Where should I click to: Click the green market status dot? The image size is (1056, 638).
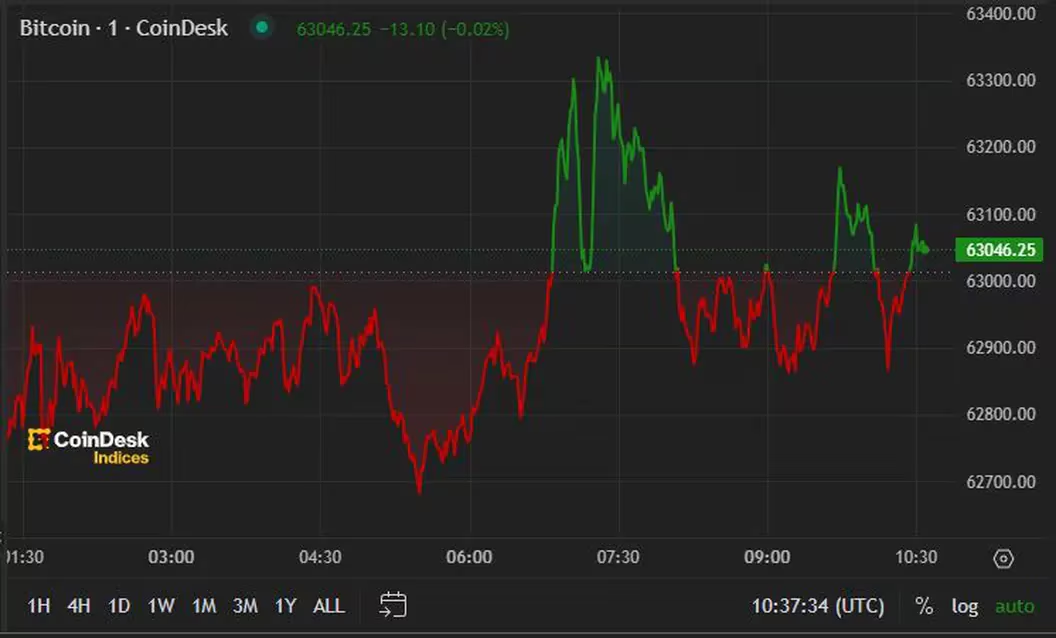coord(262,28)
